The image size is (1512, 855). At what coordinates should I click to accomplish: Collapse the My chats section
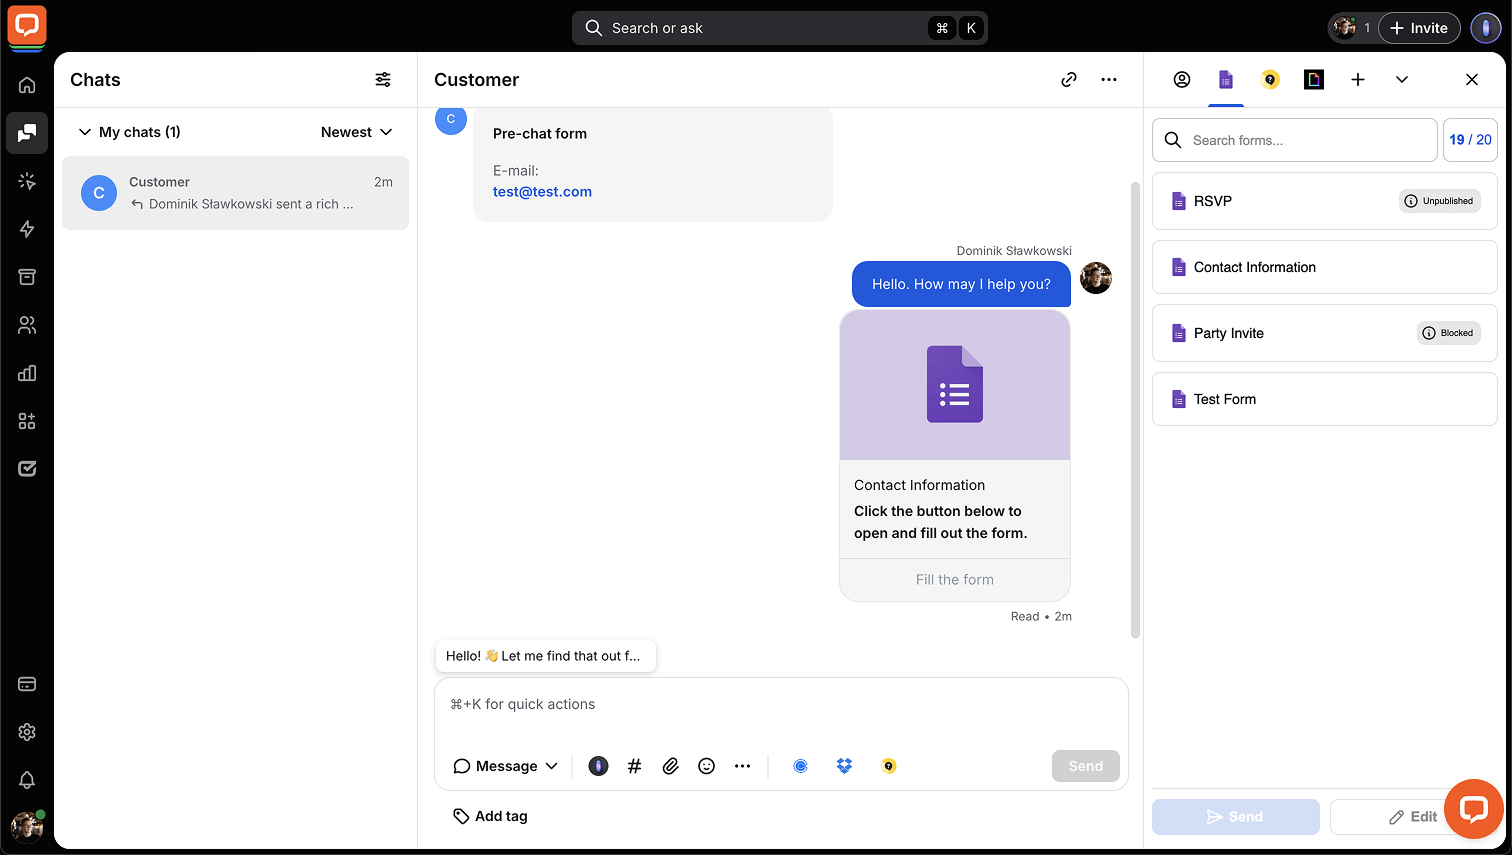pyautogui.click(x=85, y=132)
